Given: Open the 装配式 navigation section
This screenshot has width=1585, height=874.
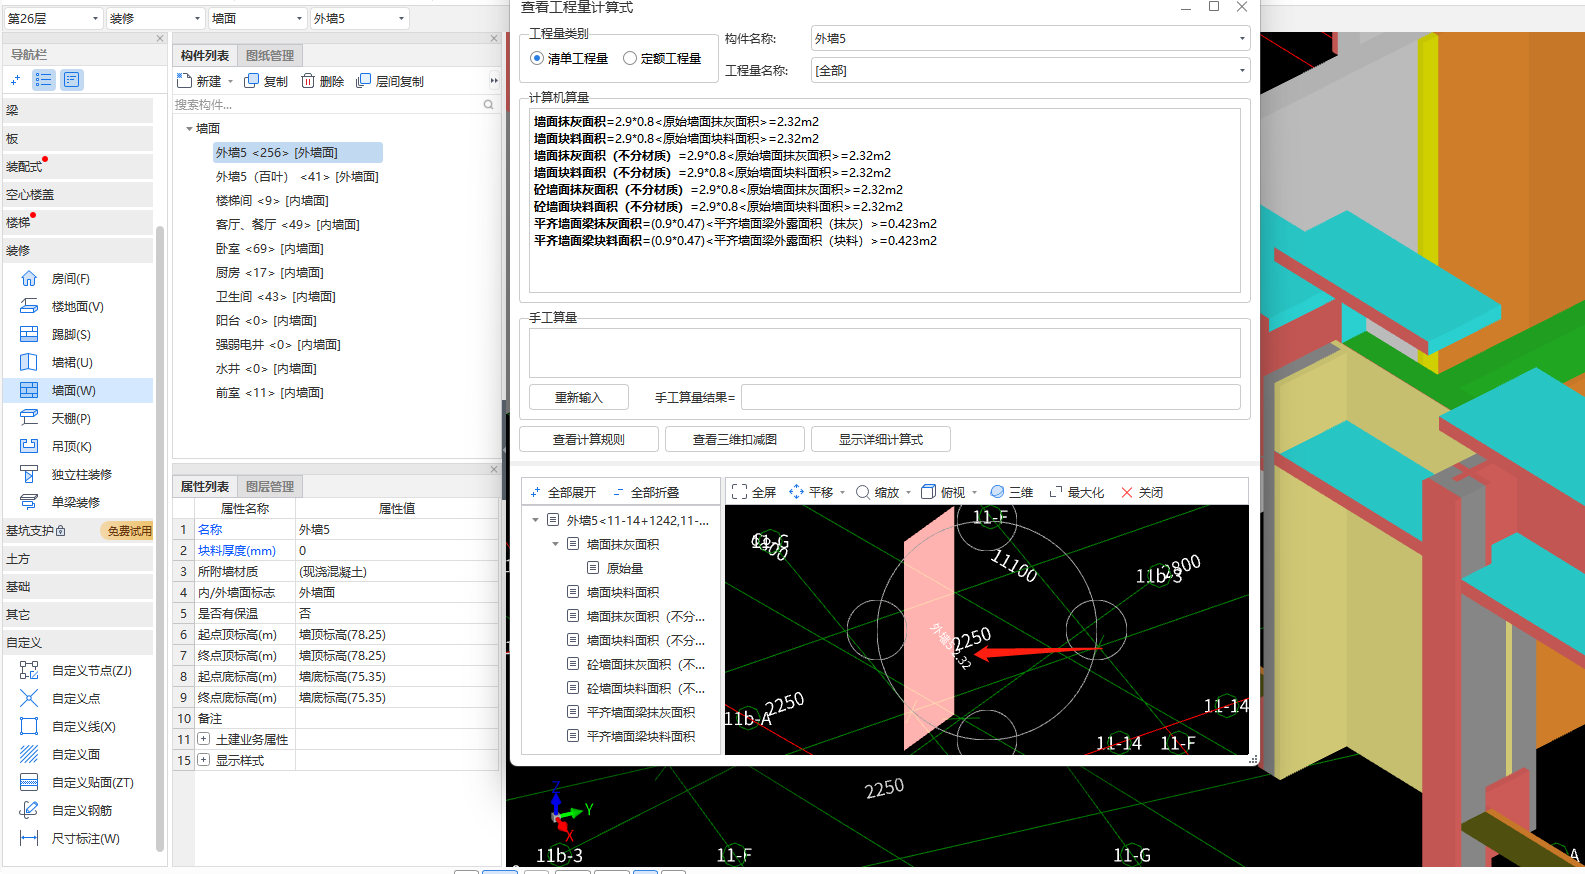Looking at the screenshot, I should (78, 167).
